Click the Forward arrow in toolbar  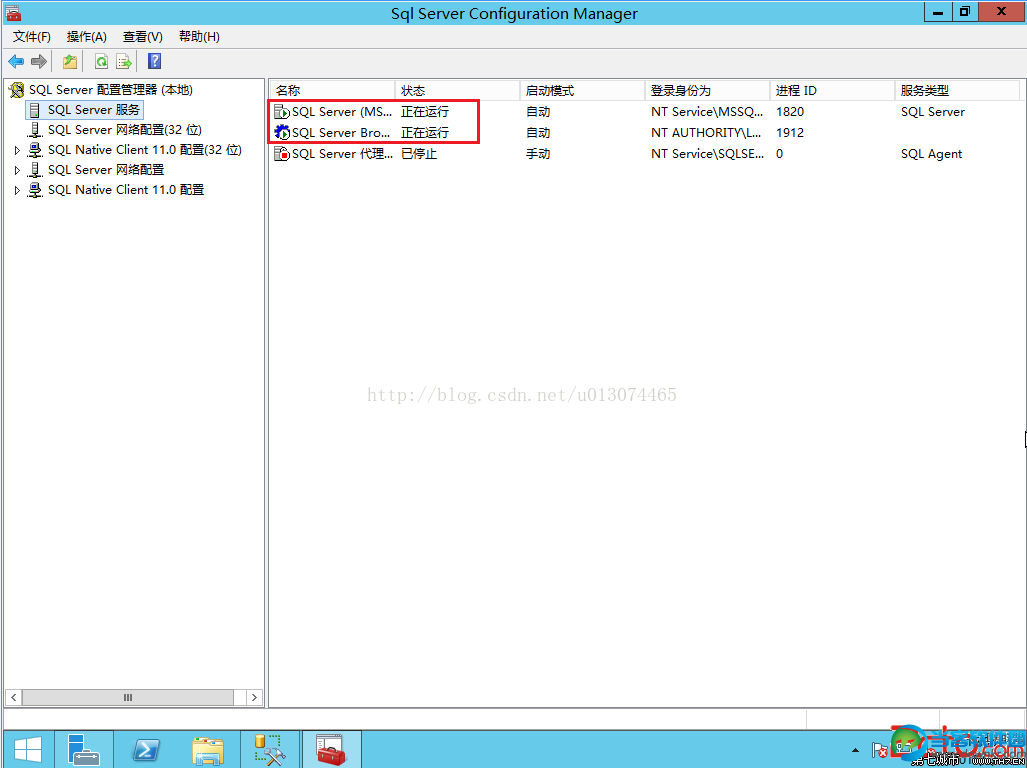pyautogui.click(x=39, y=62)
